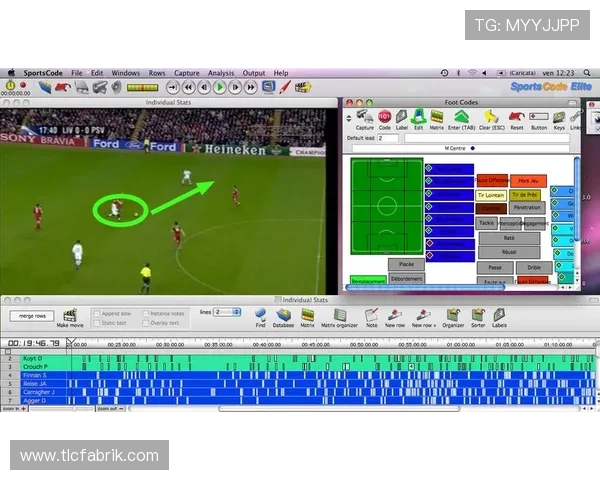This screenshot has height=480, width=600.
Task: Click the Capture icon in Foot Codes
Action: pyautogui.click(x=365, y=118)
